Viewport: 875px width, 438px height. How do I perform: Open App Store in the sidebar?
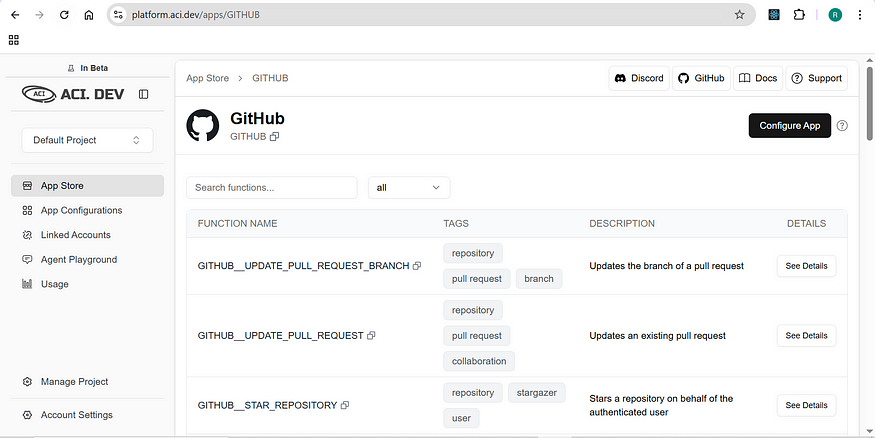coord(88,186)
